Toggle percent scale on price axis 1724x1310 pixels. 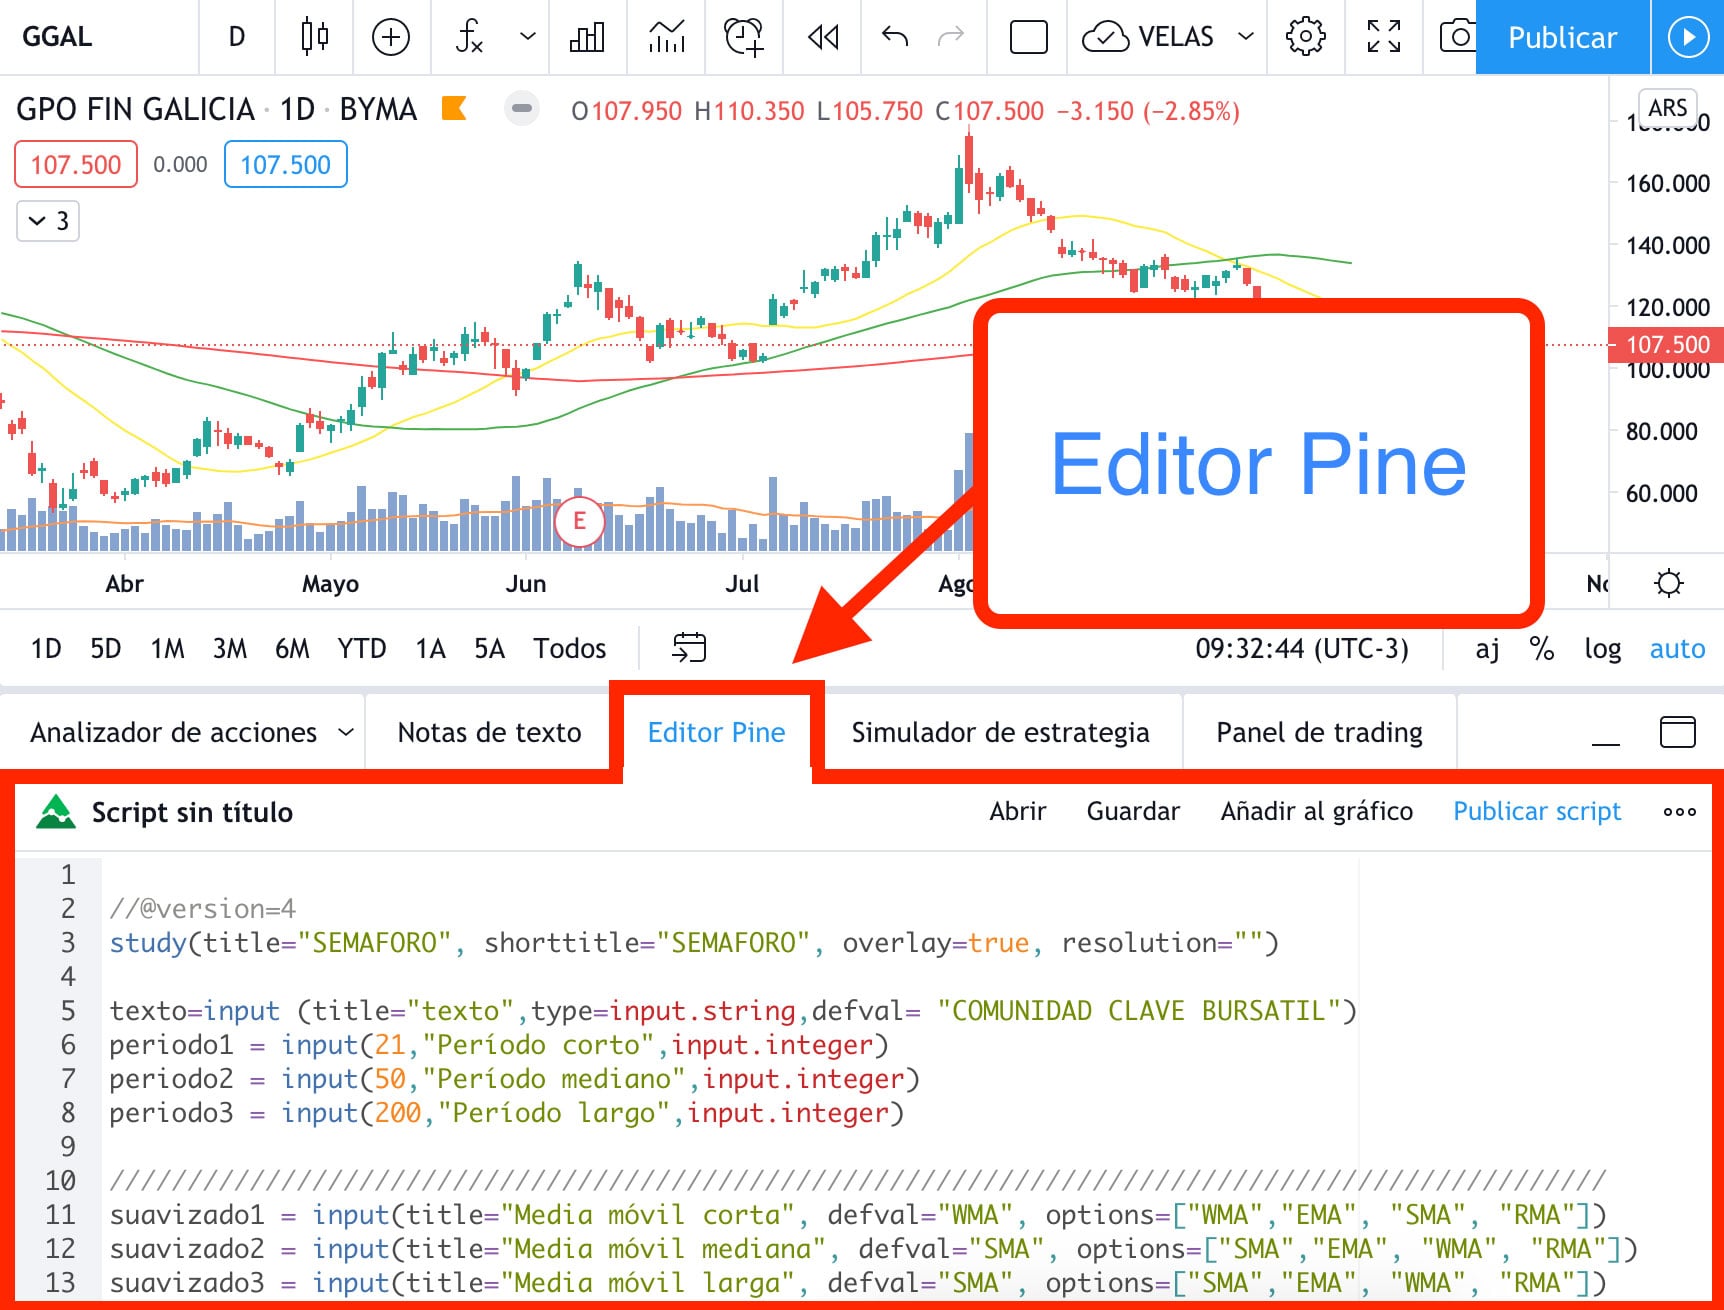pos(1541,649)
